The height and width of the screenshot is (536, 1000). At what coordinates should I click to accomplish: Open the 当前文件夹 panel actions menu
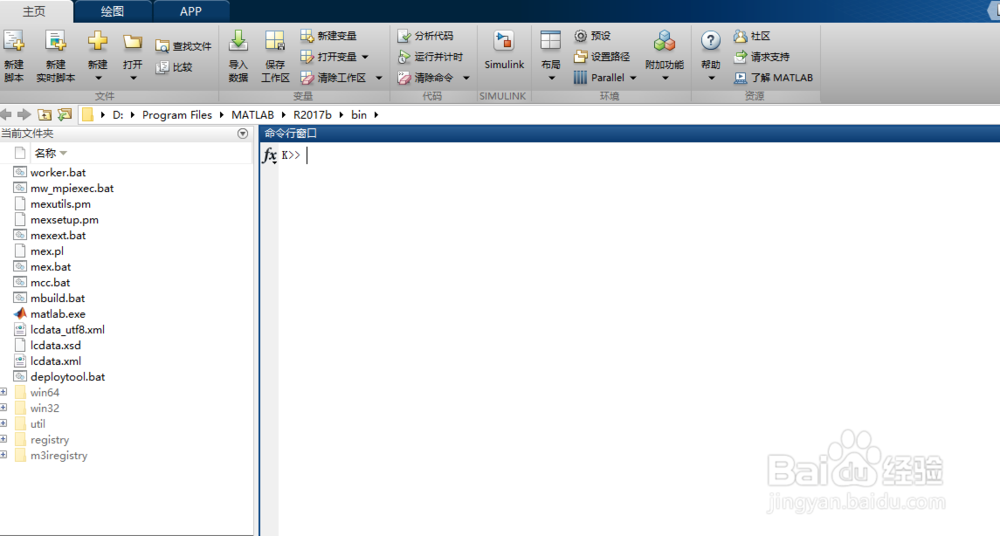click(242, 133)
